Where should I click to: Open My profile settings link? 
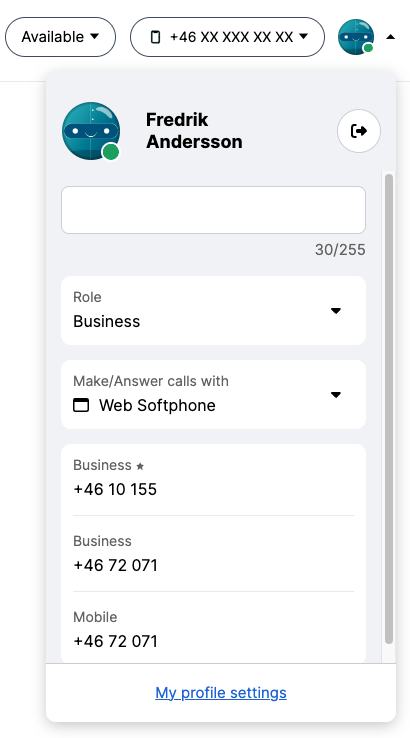(x=221, y=693)
